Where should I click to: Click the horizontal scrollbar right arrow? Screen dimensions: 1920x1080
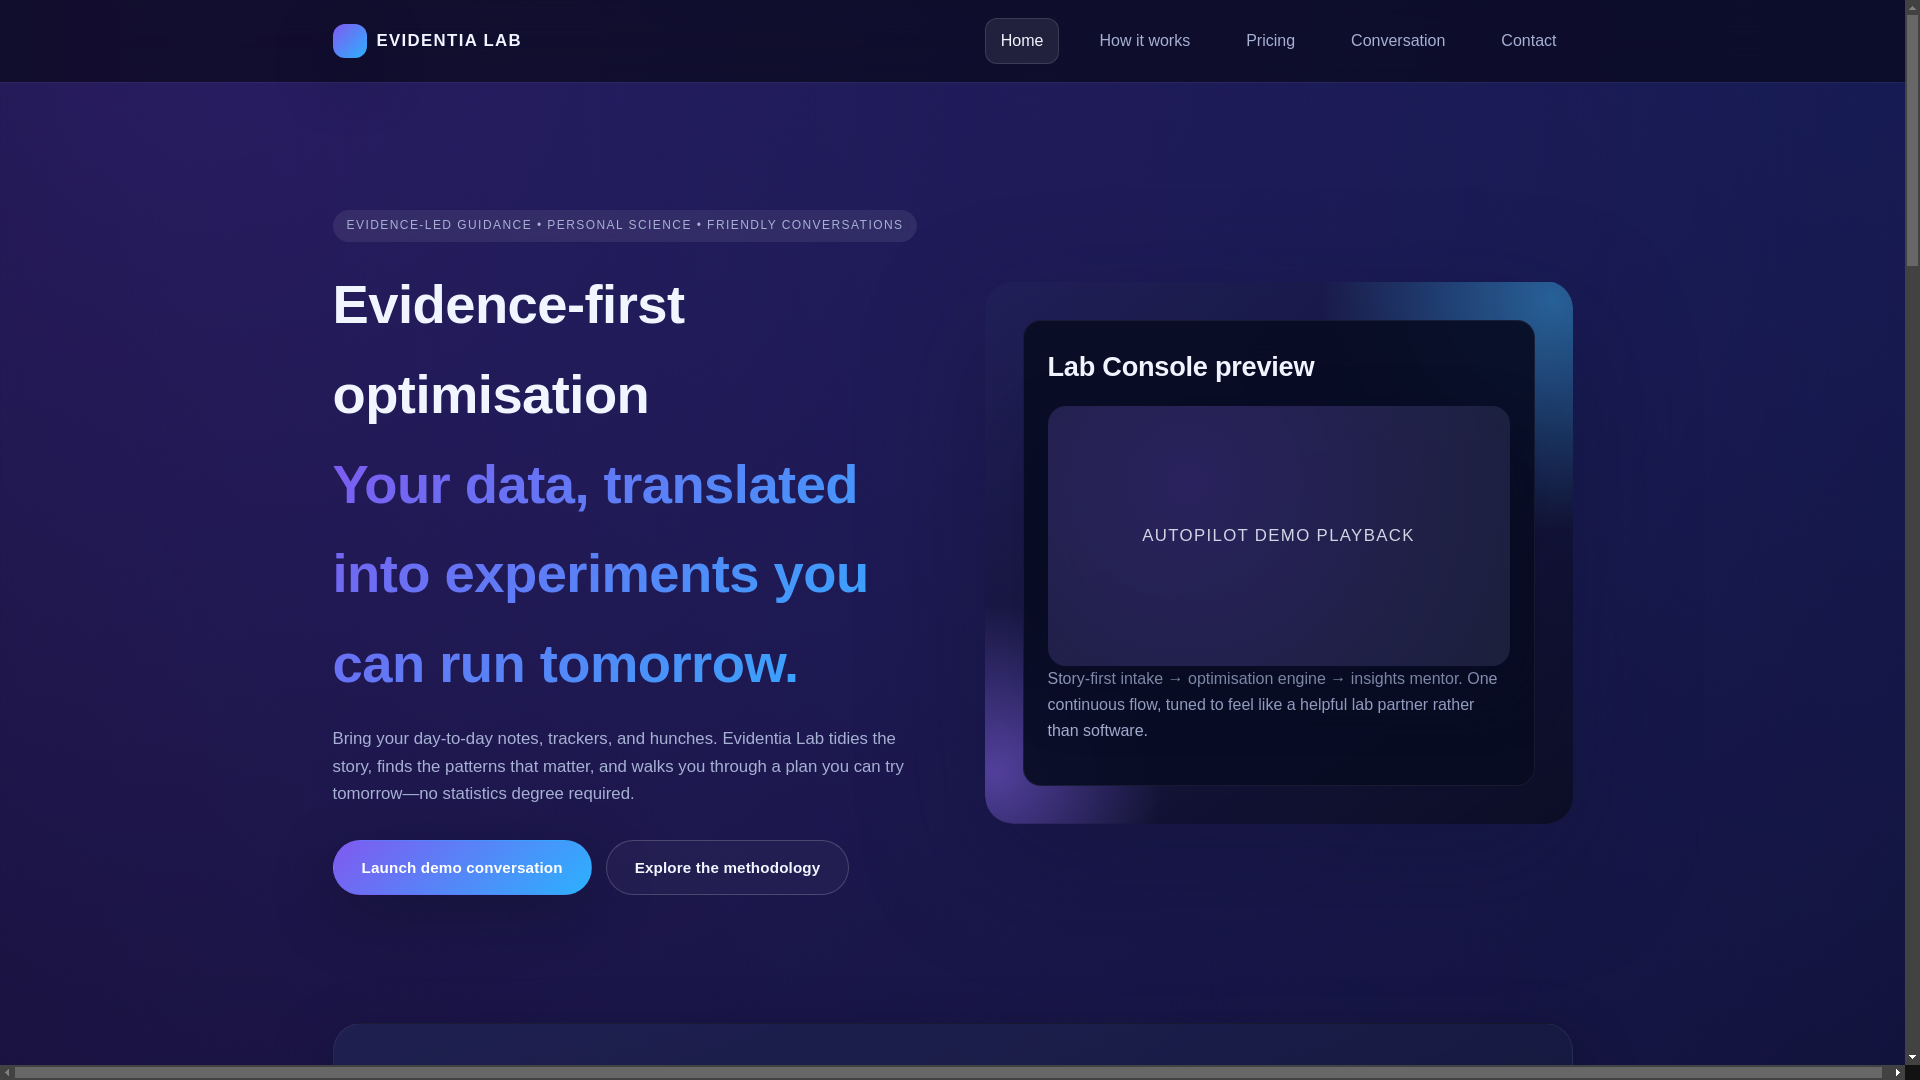(1897, 1073)
